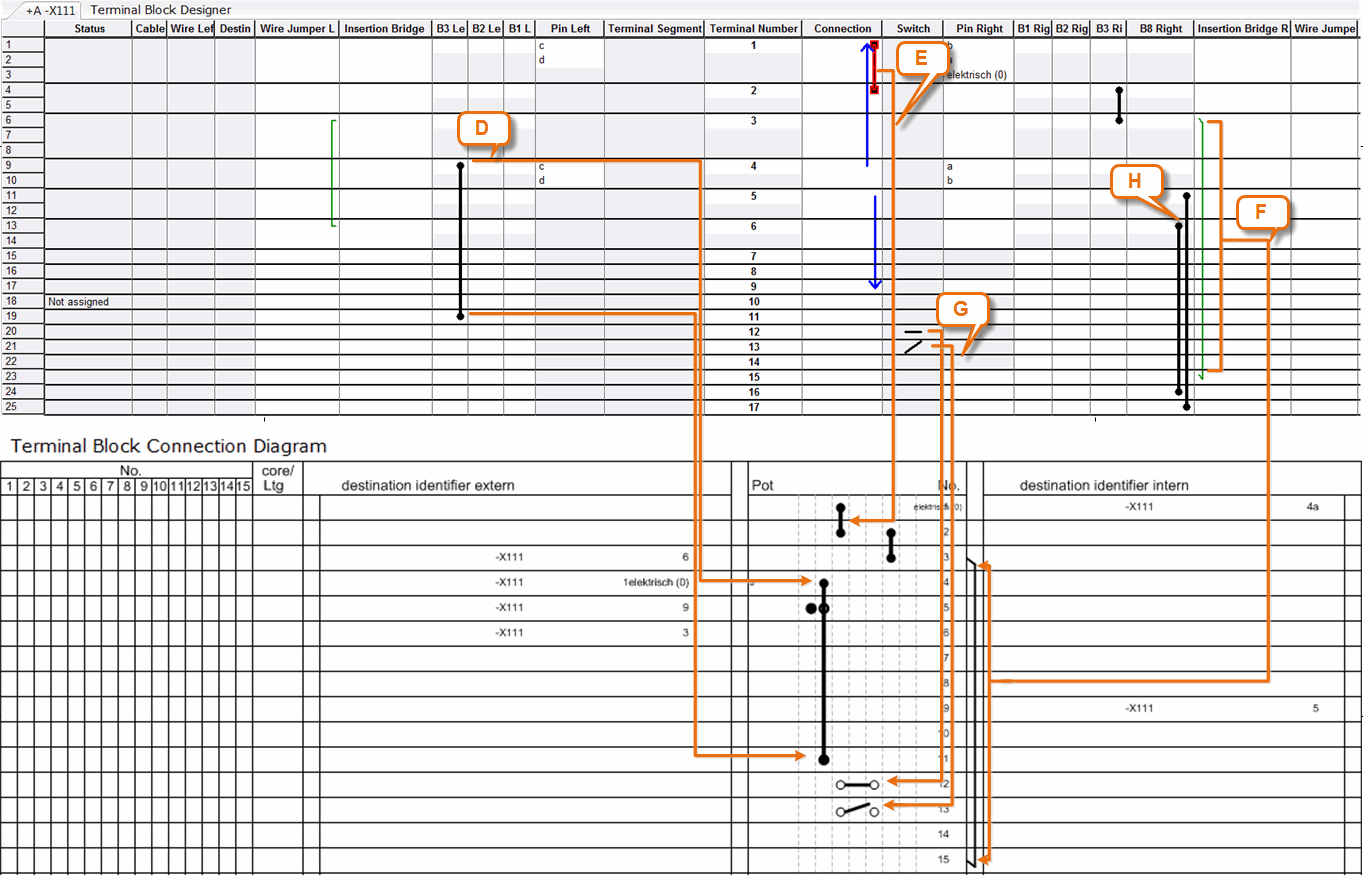Screen dimensions: 1363x875
Task: Click the Wire Jumper L column header
Action: pos(297,29)
